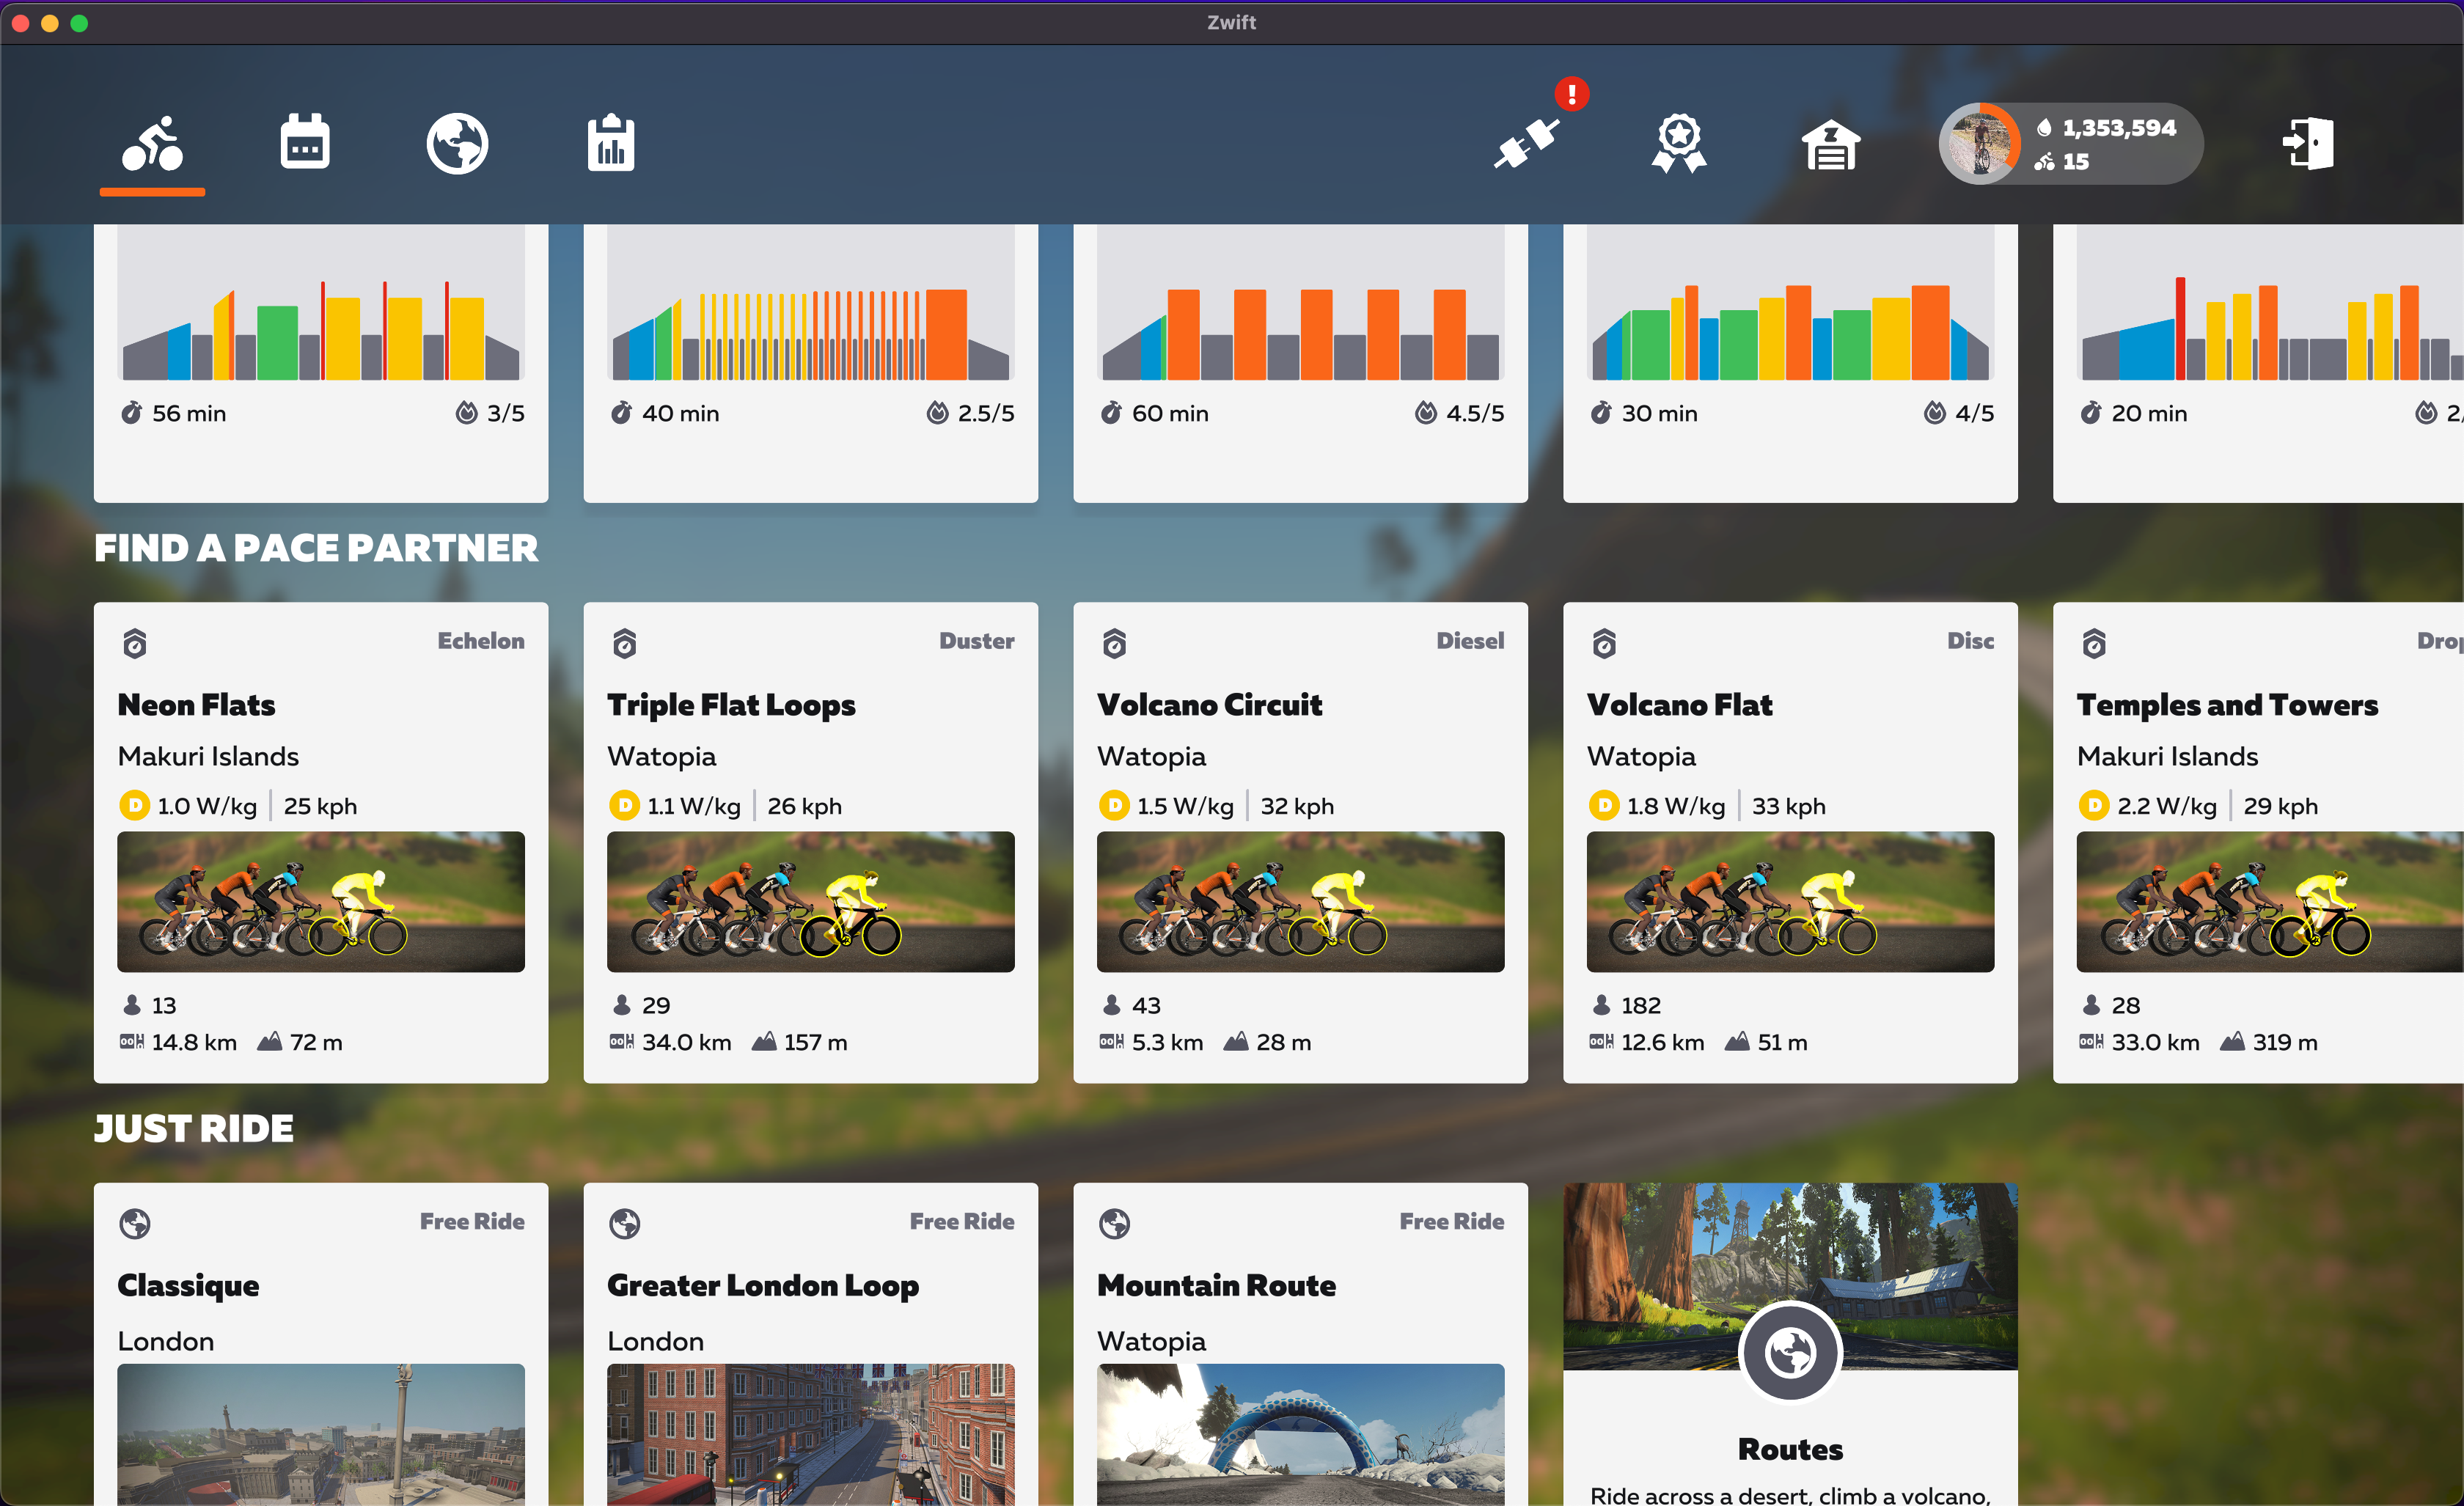Open the device pairing plug icon
This screenshot has height=1506, width=2464.
tap(1527, 144)
